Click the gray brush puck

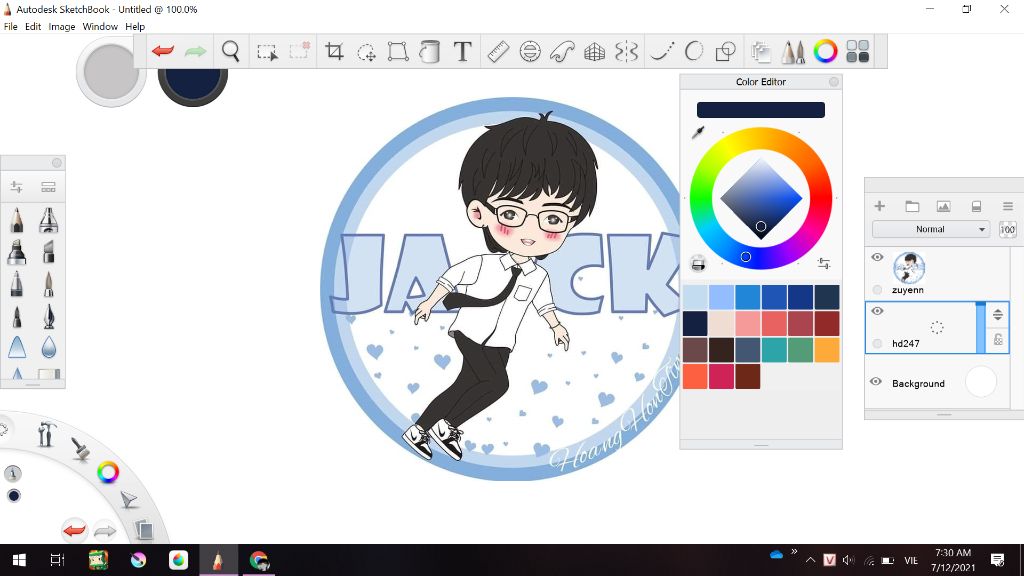[x=112, y=72]
